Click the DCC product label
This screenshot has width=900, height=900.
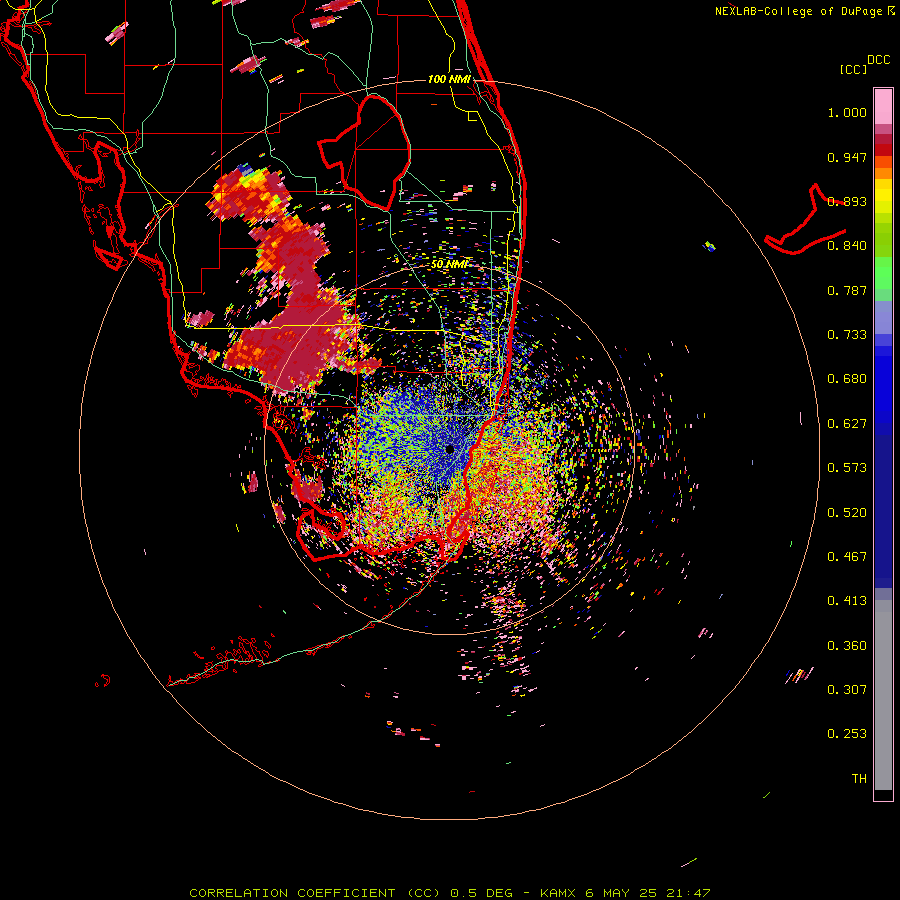click(879, 60)
